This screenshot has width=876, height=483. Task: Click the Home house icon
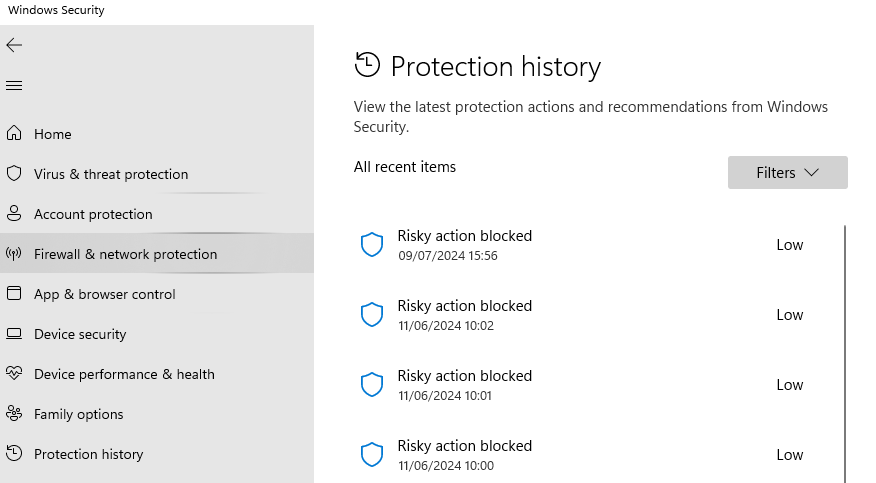coord(14,134)
